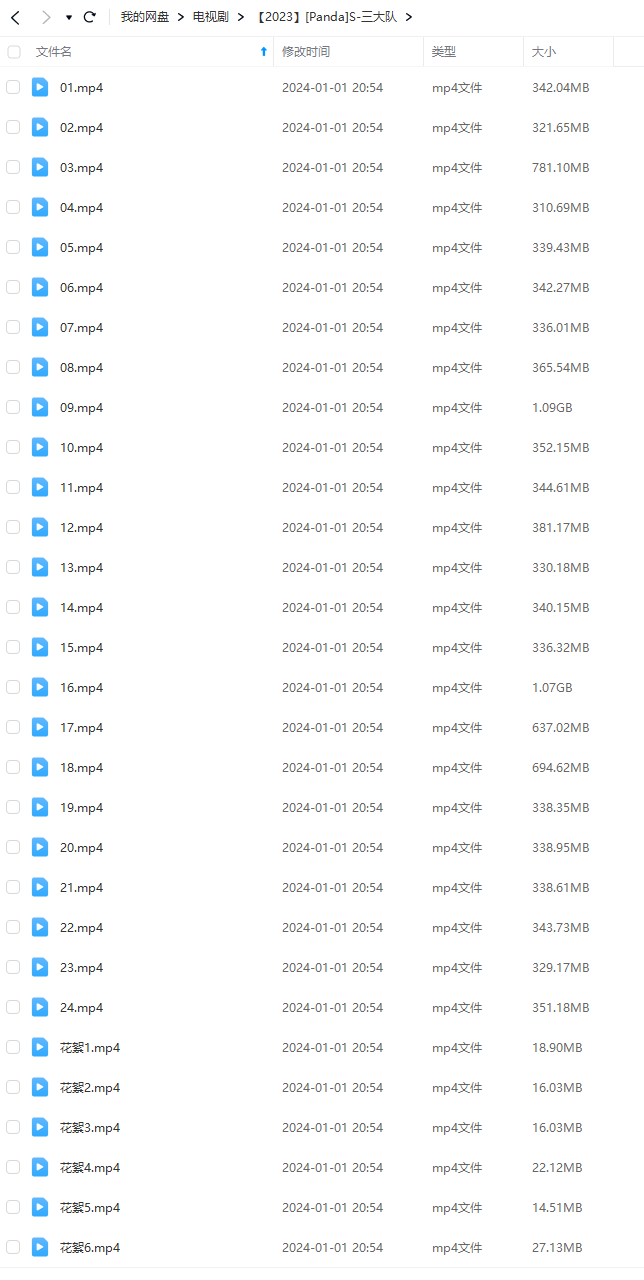644x1280 pixels.
Task: Click the video icon of 花絮1.mp4
Action: point(40,1047)
